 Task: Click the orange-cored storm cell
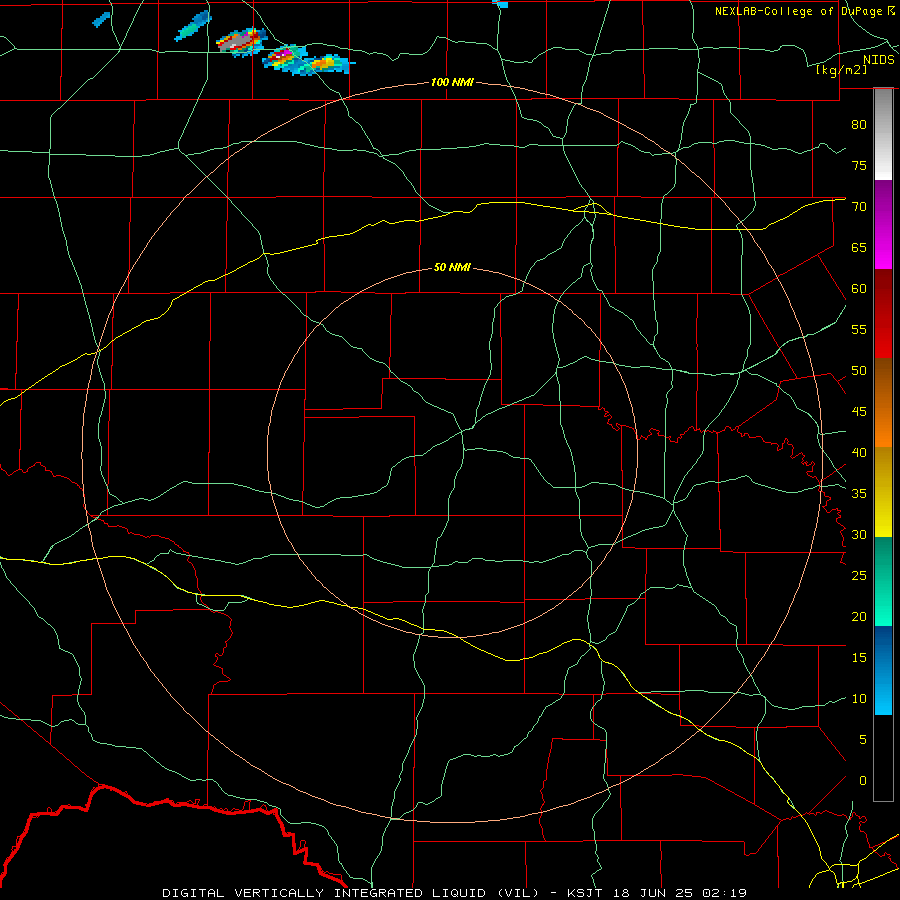click(x=327, y=64)
